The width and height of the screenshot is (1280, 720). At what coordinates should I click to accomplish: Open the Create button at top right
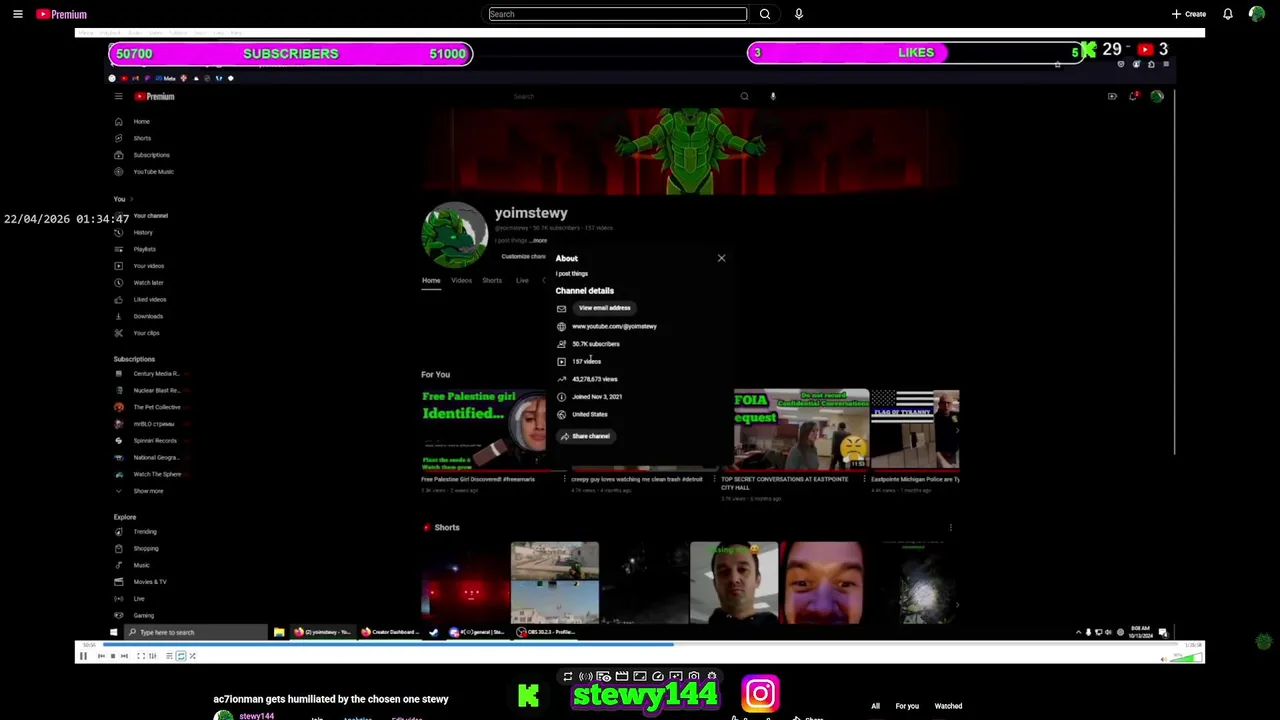click(1189, 14)
